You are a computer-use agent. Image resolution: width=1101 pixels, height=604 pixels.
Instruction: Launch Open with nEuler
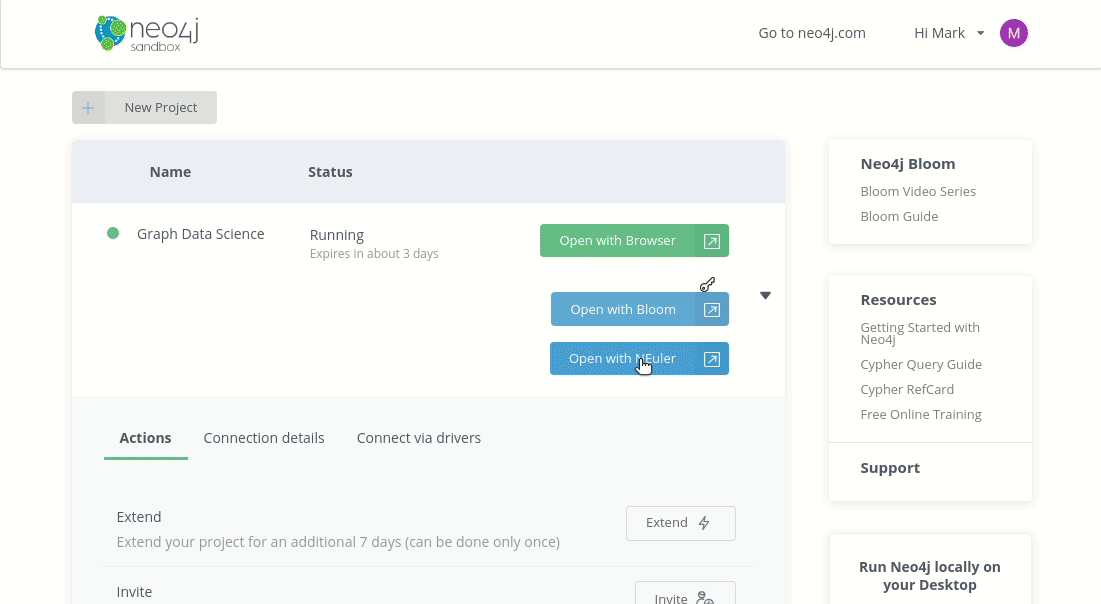click(622, 358)
